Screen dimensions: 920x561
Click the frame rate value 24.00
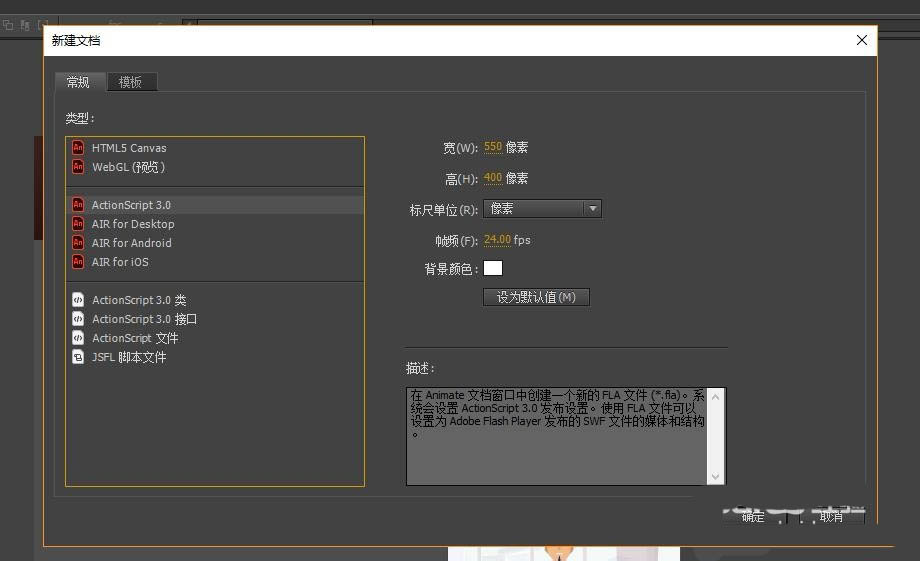click(x=498, y=239)
